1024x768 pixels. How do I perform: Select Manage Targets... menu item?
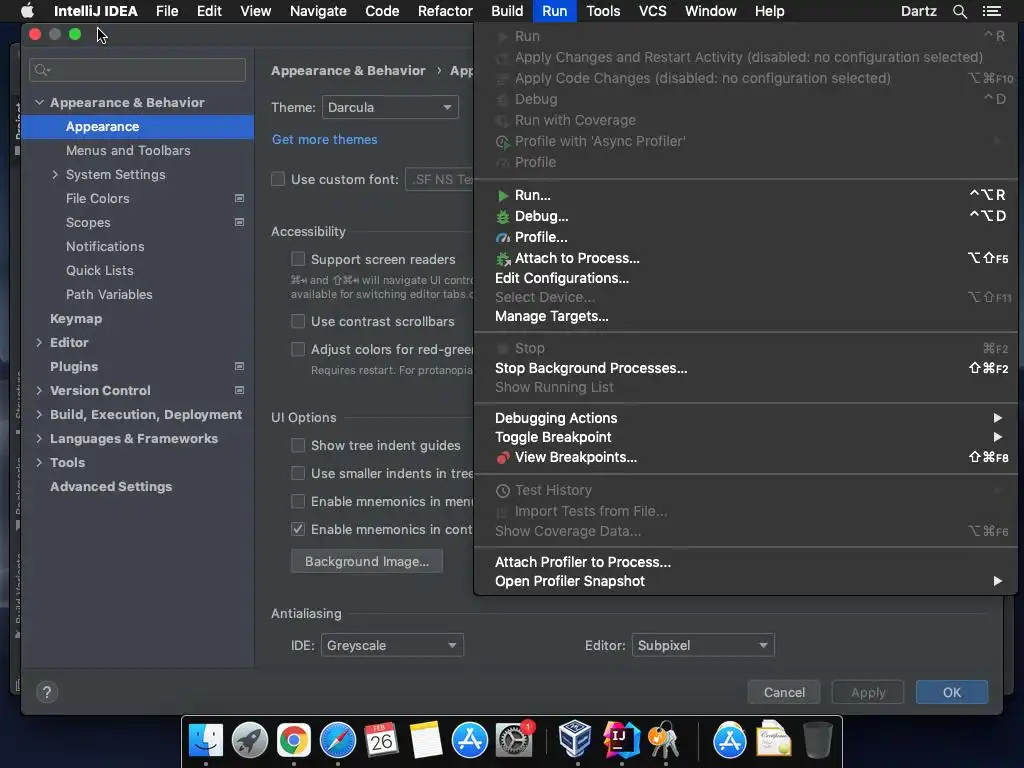[x=746, y=316]
